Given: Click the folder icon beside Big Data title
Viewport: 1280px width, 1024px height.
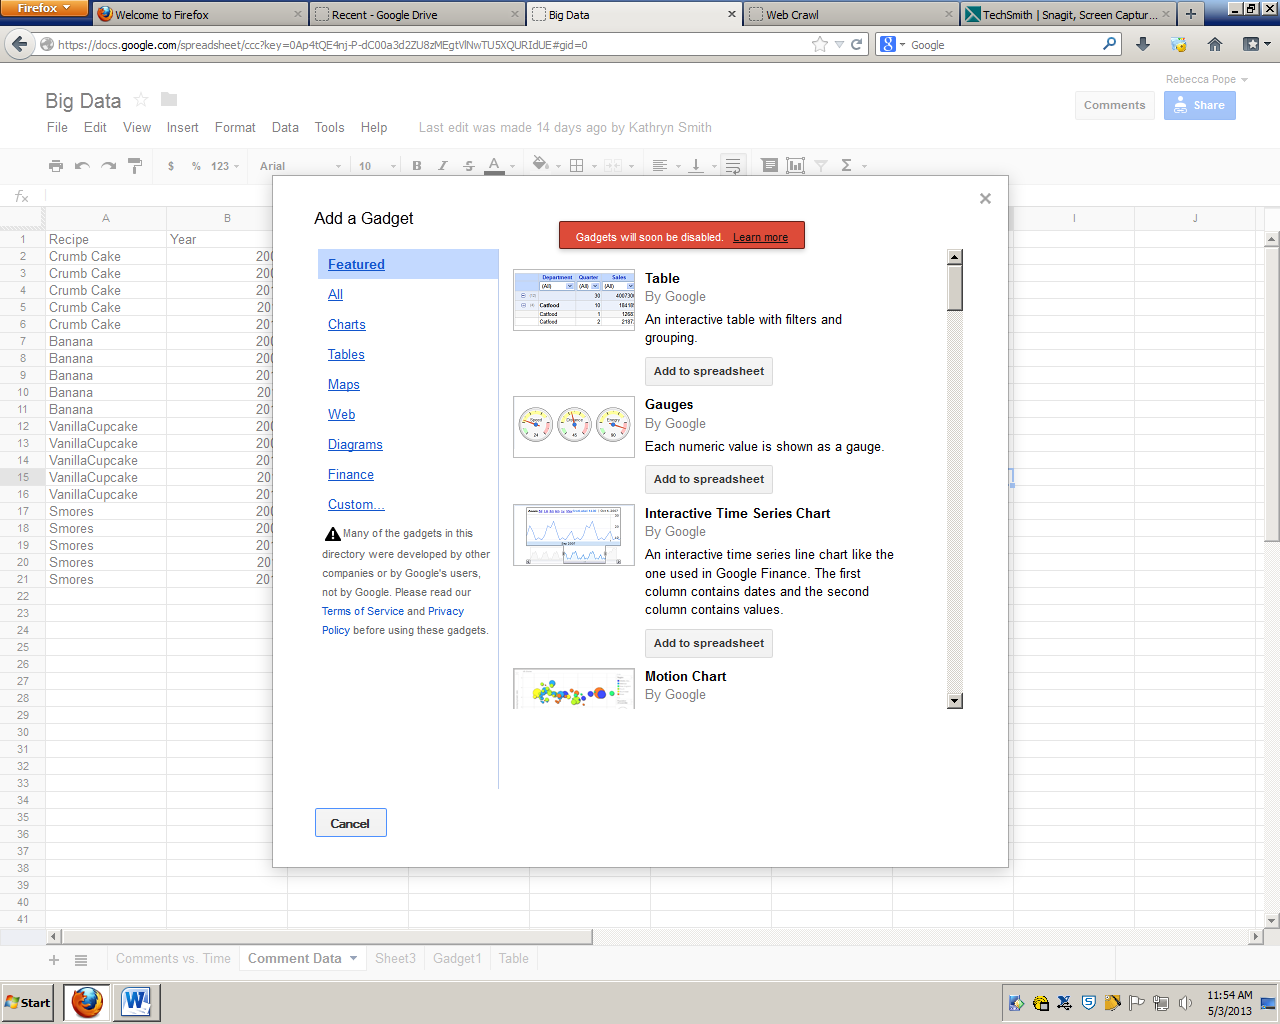Looking at the screenshot, I should (169, 99).
